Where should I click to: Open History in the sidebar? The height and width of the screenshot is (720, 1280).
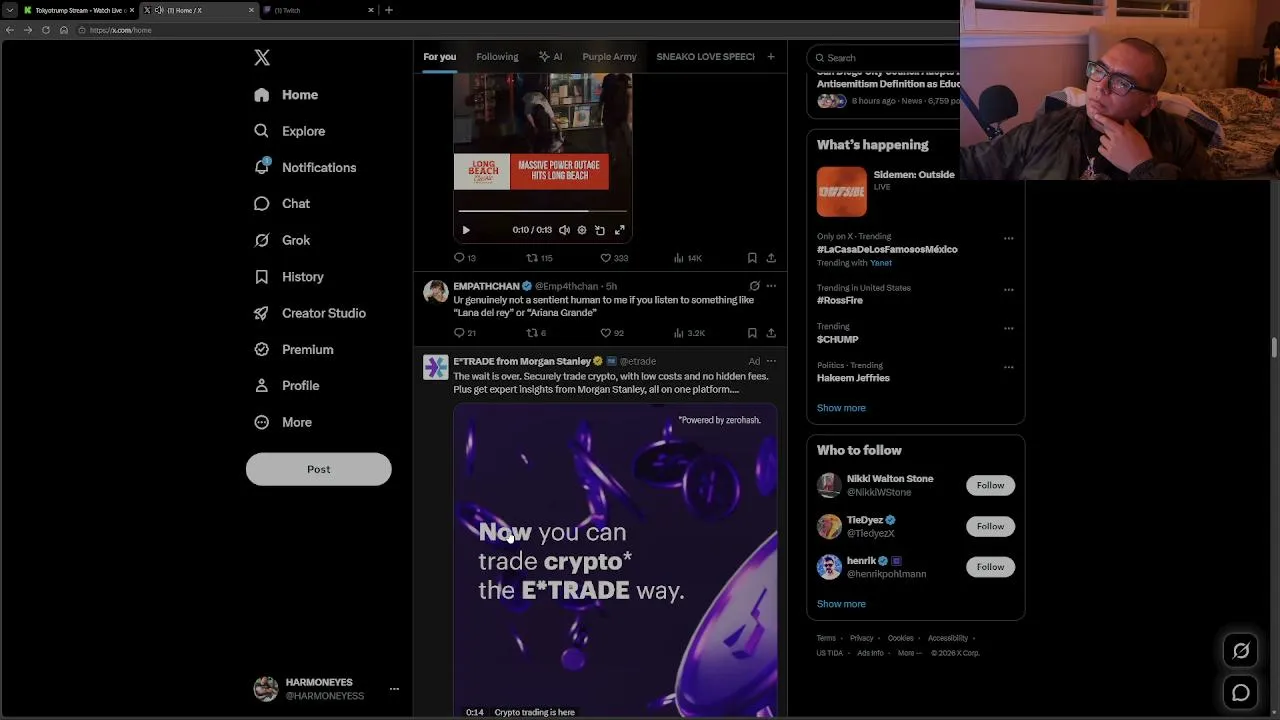click(x=289, y=277)
